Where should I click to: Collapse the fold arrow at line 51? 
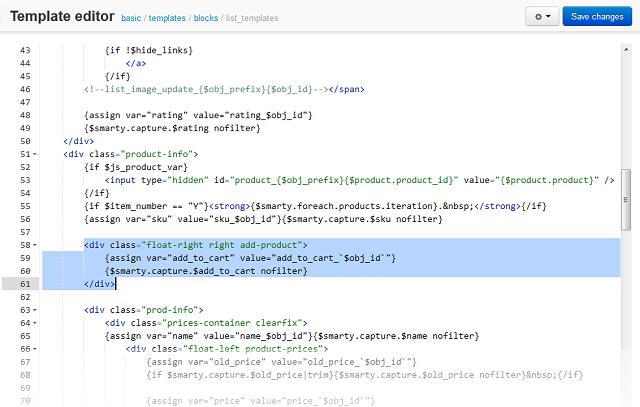coord(35,154)
